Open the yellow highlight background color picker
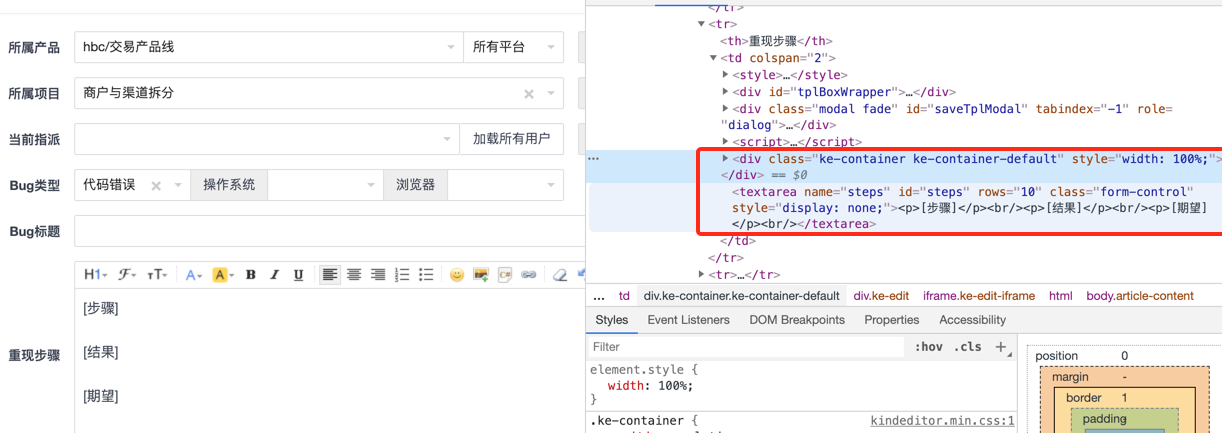Image resolution: width=1222 pixels, height=433 pixels. [x=223, y=275]
